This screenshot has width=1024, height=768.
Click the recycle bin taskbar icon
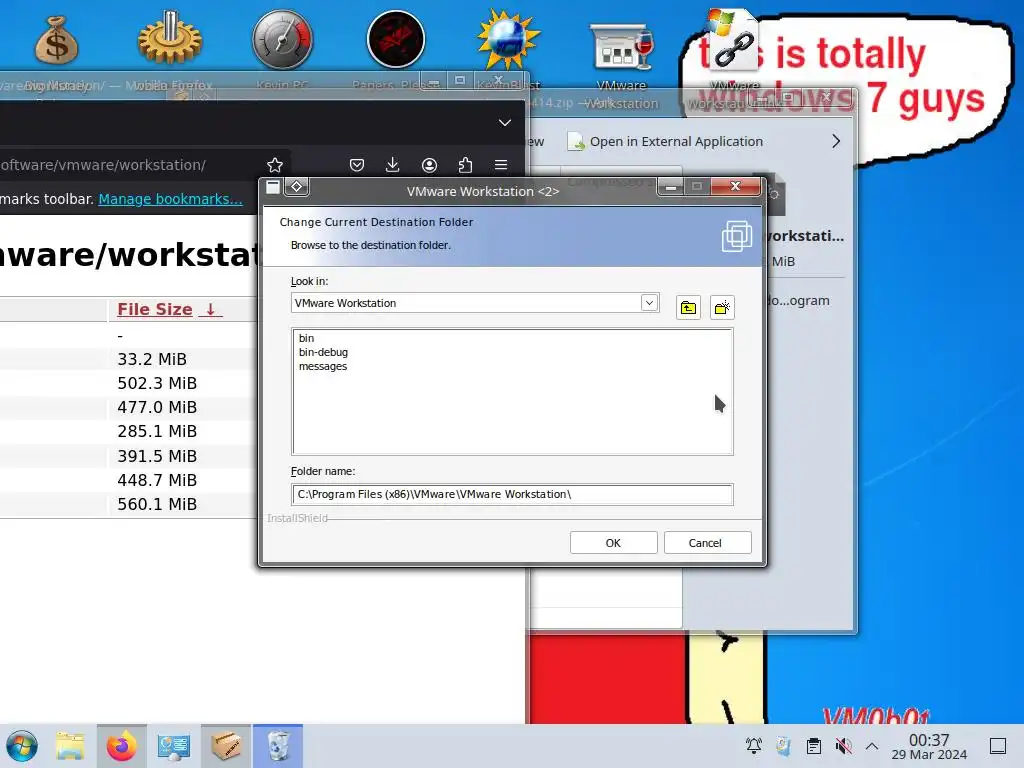pos(278,746)
